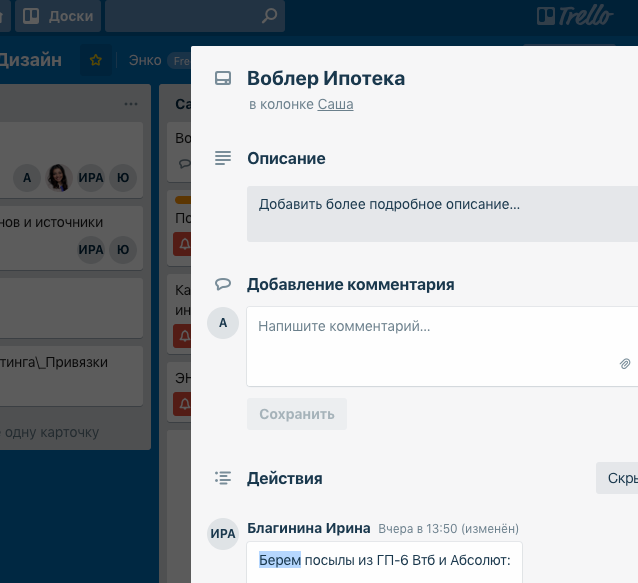Viewport: 638px width, 583px height.
Task: Open the Вчера в 13:50 timestamp link
Action: [418, 528]
